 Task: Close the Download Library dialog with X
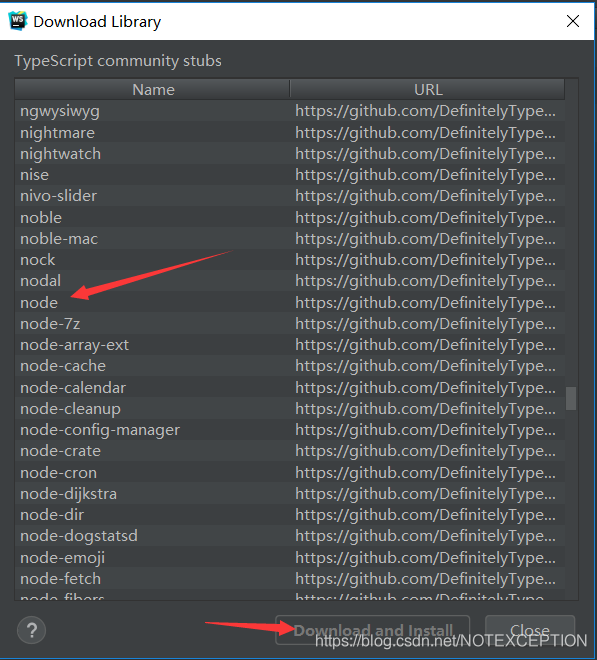(573, 21)
